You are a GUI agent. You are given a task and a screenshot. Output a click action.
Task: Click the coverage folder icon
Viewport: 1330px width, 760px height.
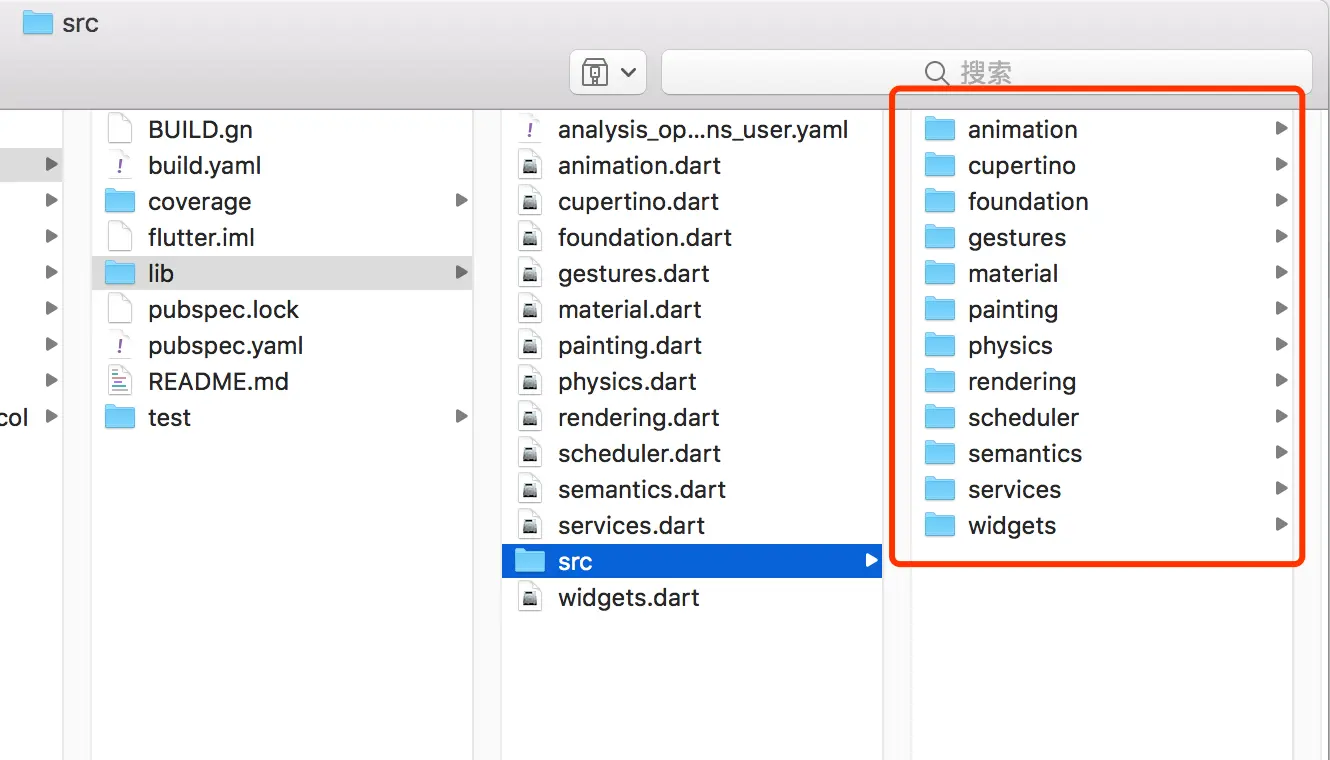coord(120,201)
